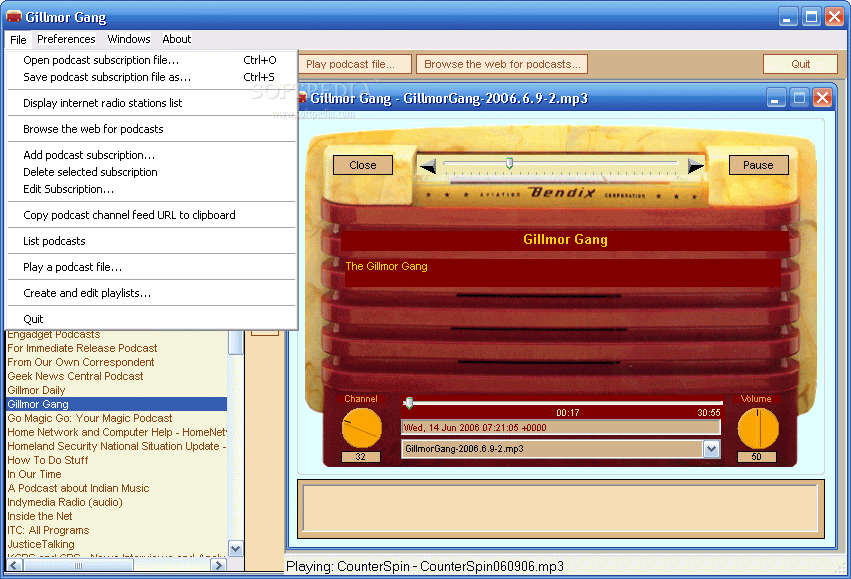Click the vertical scrollbar thumb of subscription list
Image resolution: width=851 pixels, height=579 pixels.
(236, 342)
